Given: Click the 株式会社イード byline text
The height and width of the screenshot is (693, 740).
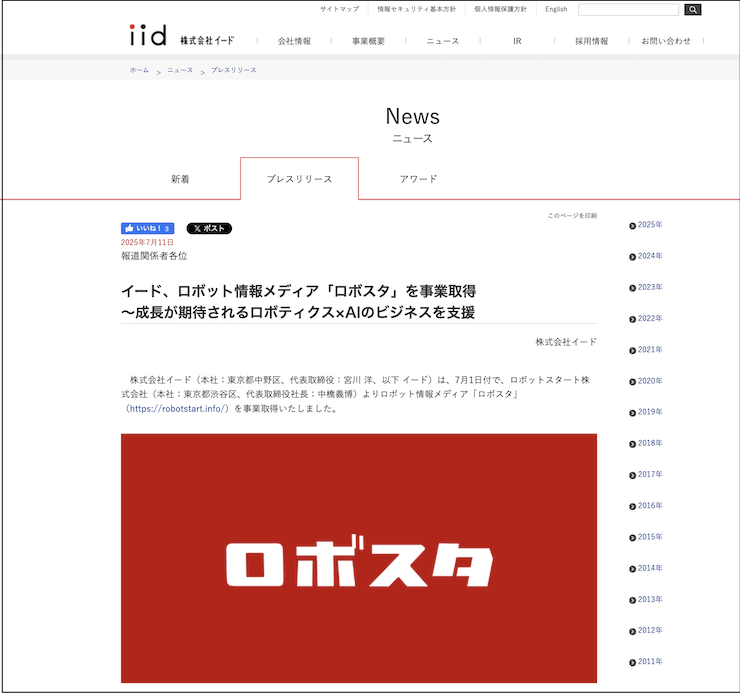Looking at the screenshot, I should [x=566, y=342].
